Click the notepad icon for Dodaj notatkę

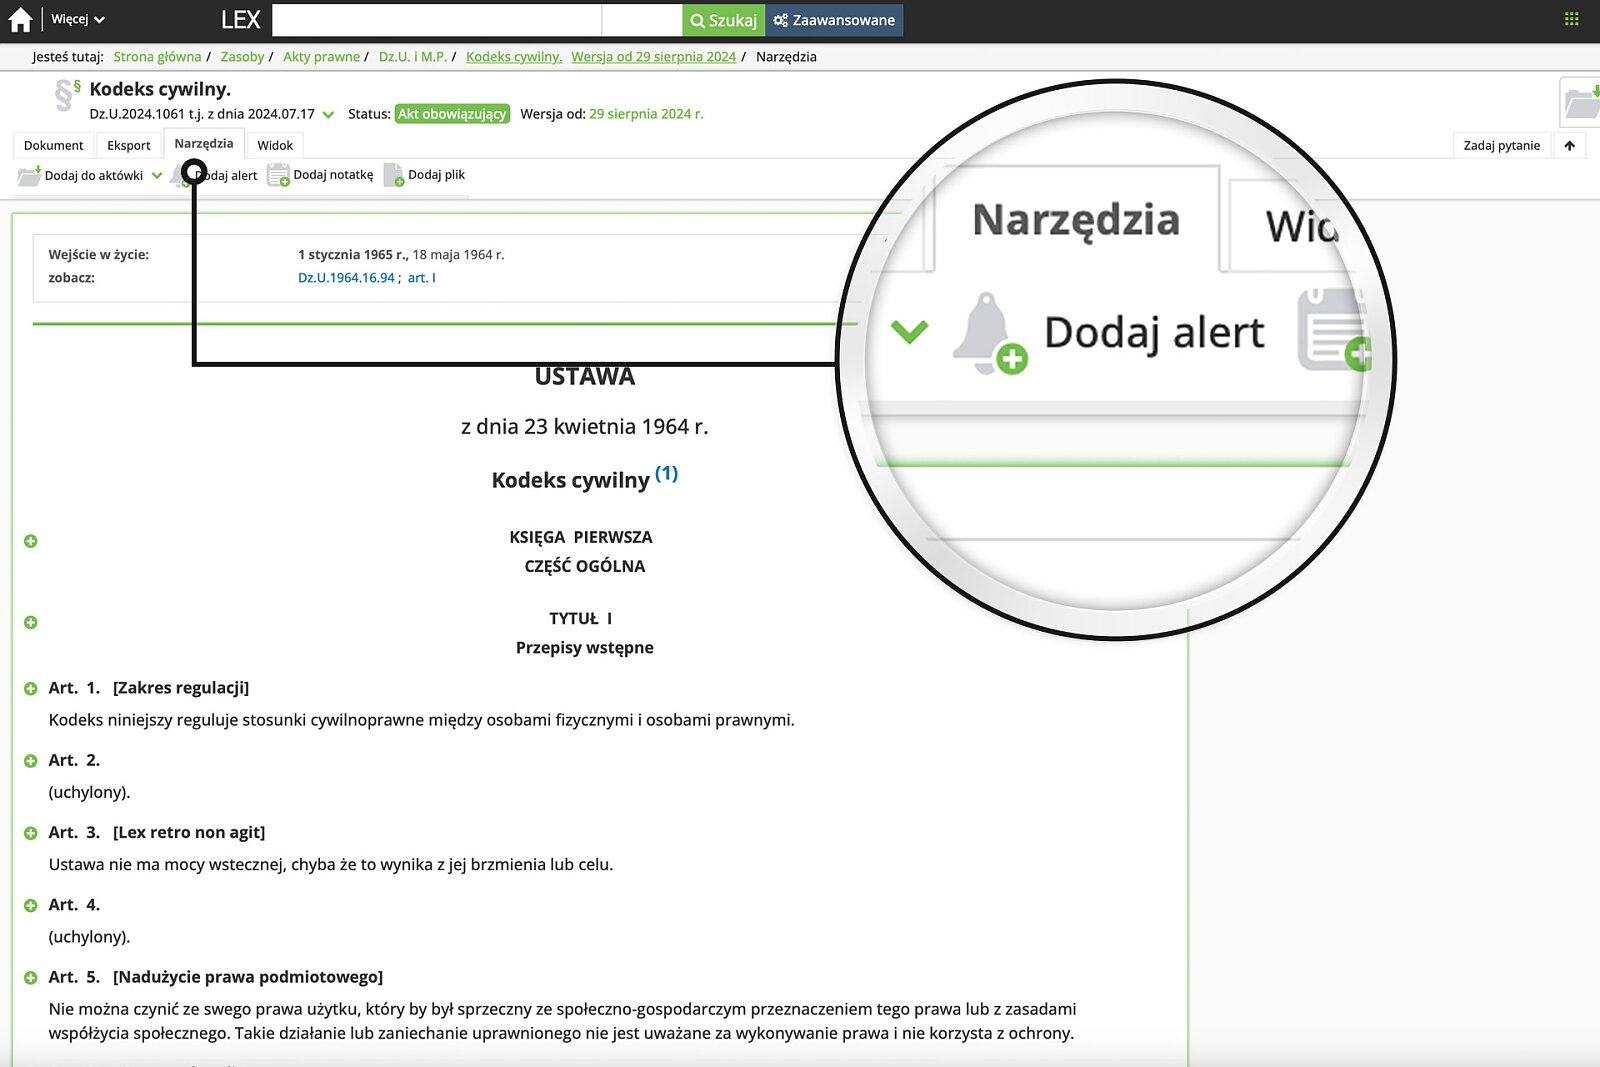278,174
